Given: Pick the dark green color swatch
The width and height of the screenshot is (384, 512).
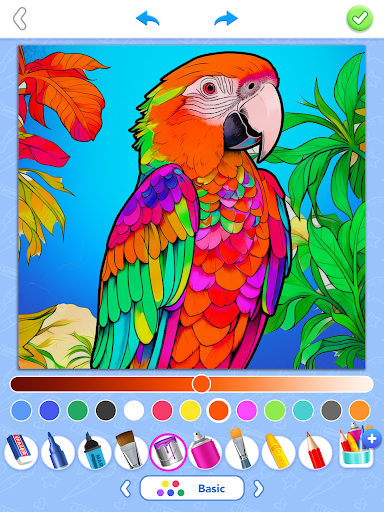Looking at the screenshot, I should point(78,410).
